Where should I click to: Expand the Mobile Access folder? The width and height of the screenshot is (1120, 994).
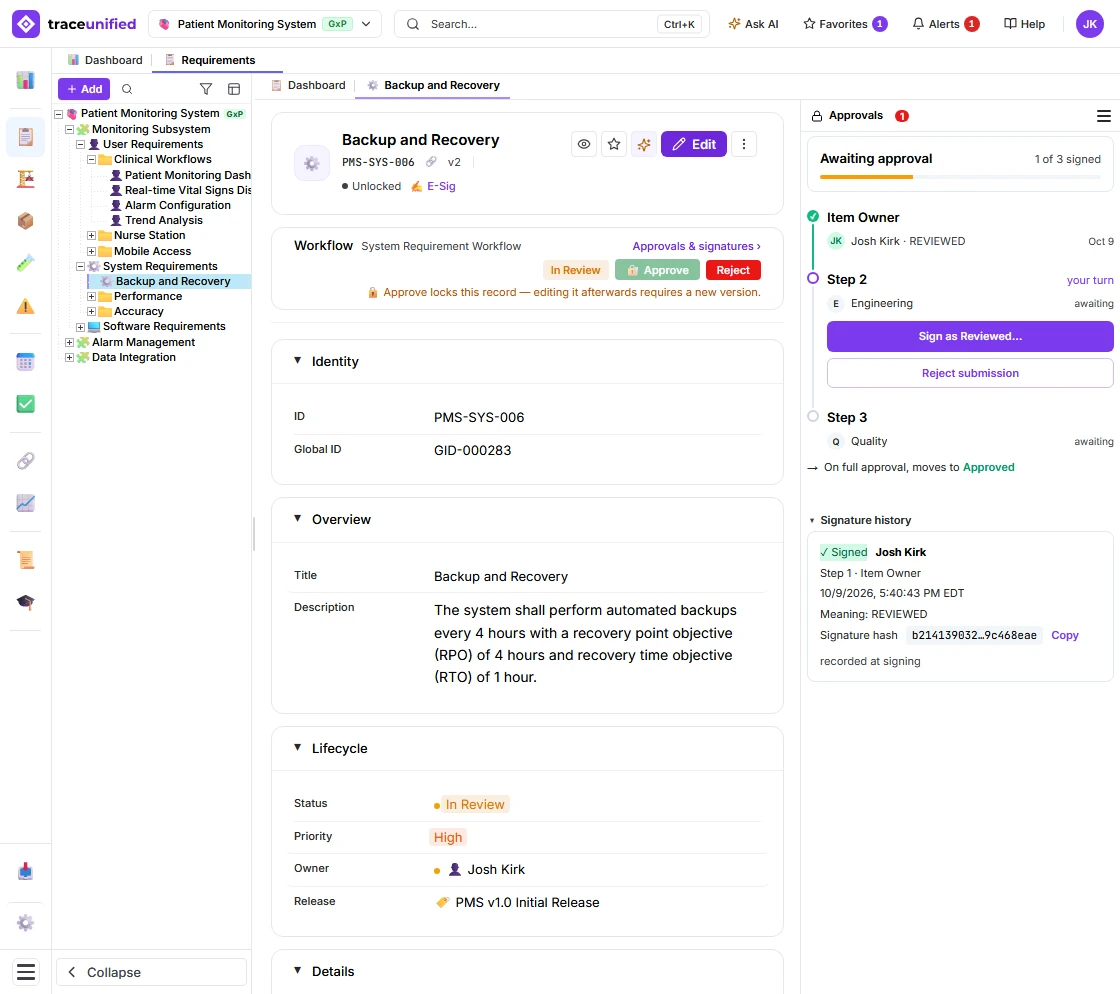tap(91, 251)
